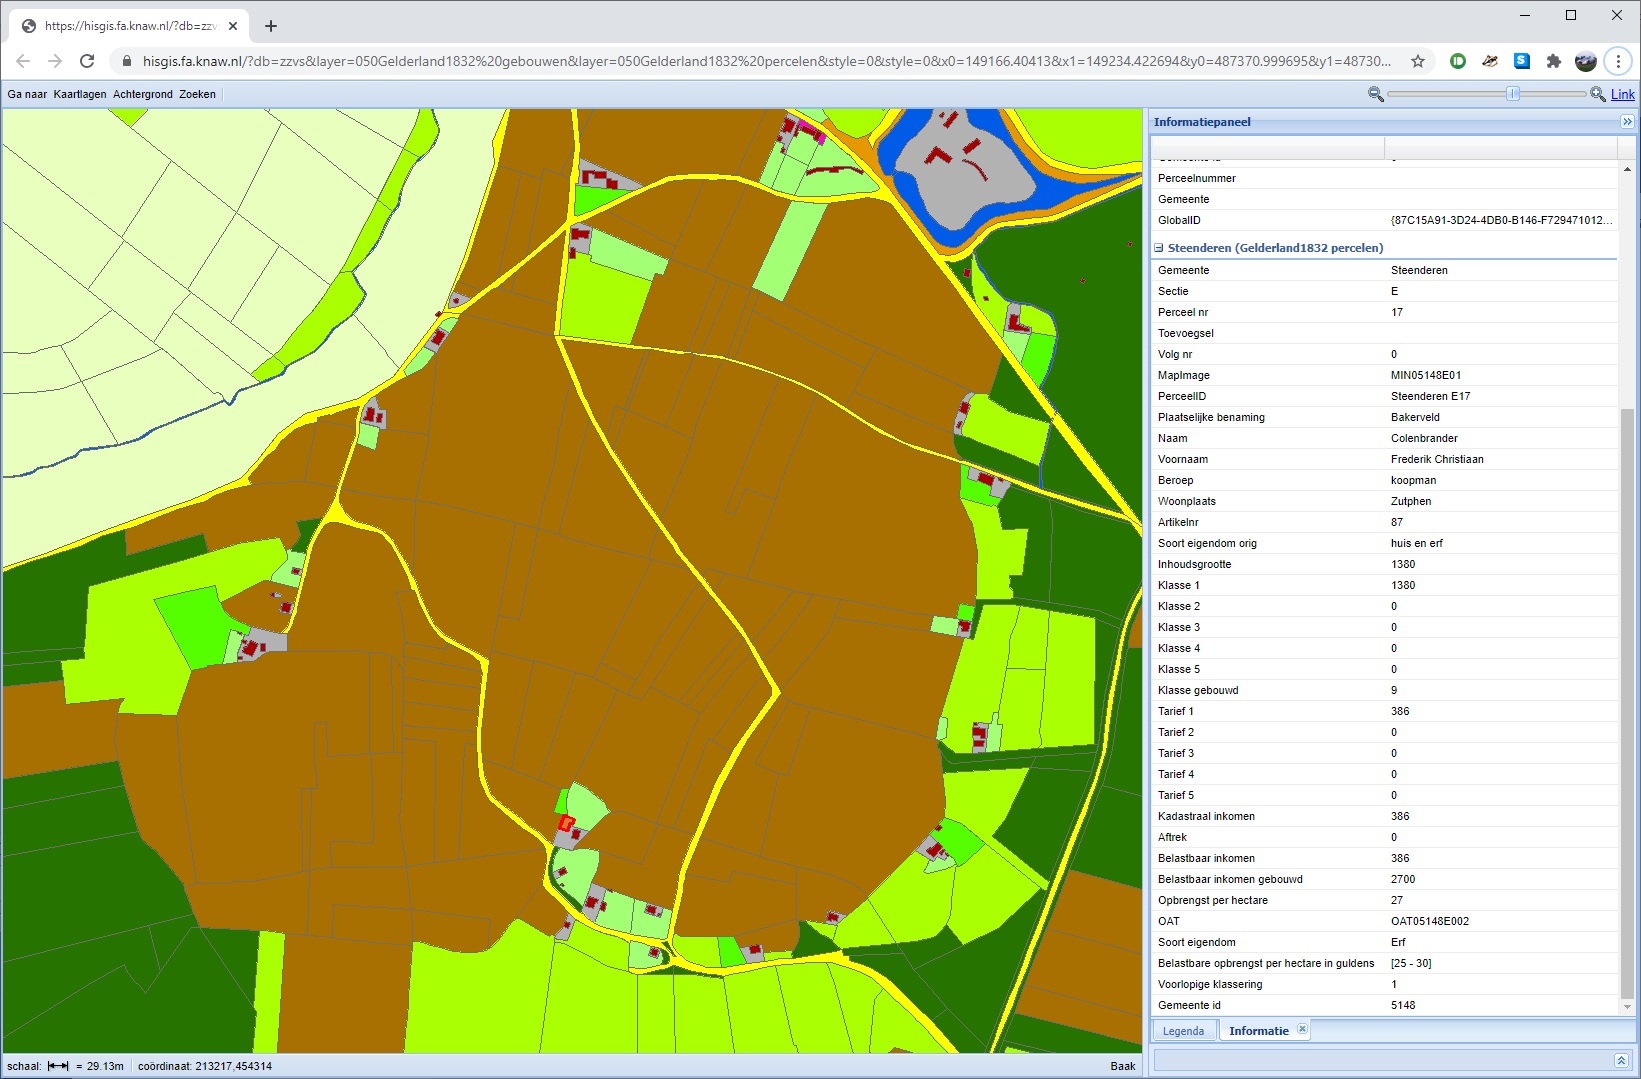Expand the bottom panel with the double chevron

point(1621,1060)
